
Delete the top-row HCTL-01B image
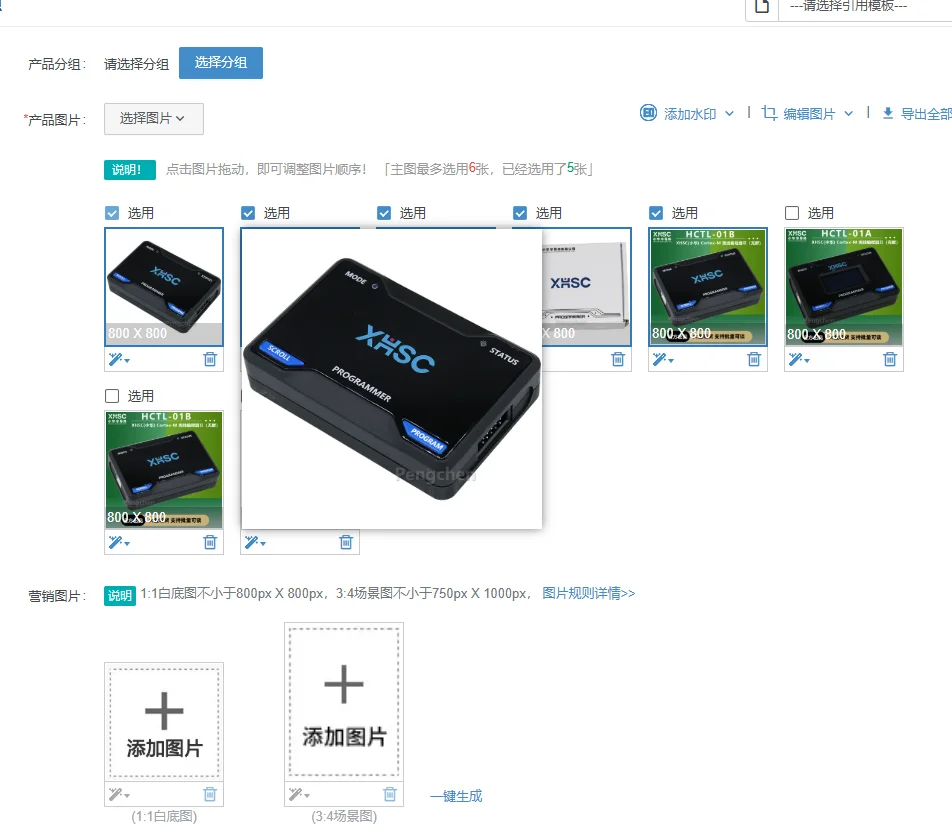[754, 359]
